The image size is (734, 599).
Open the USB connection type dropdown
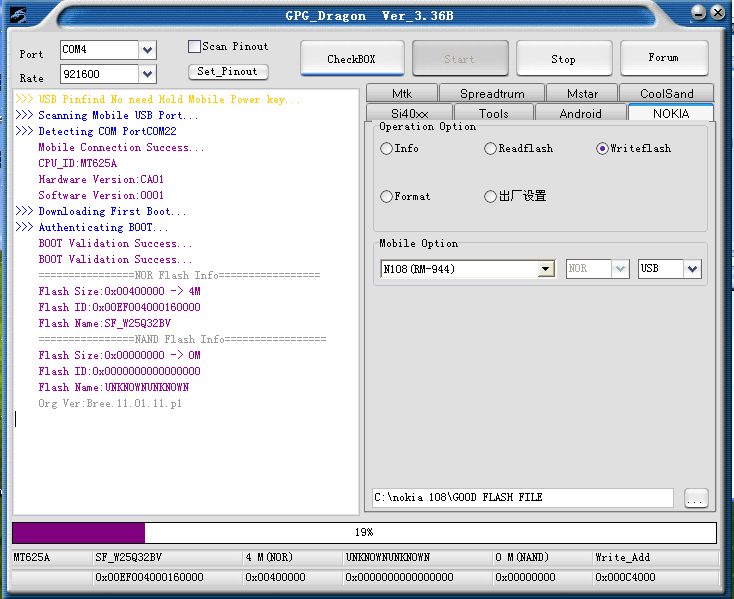click(x=692, y=269)
